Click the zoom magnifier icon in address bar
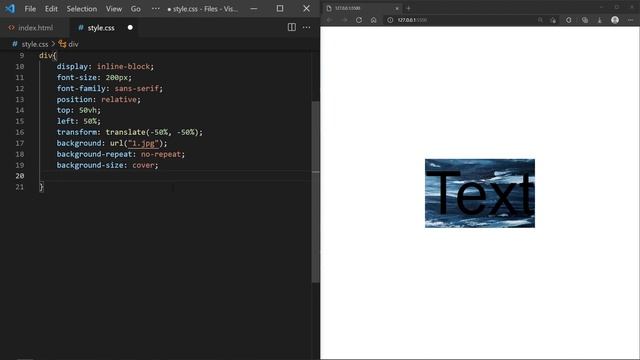Image resolution: width=640 pixels, height=360 pixels. 540,20
